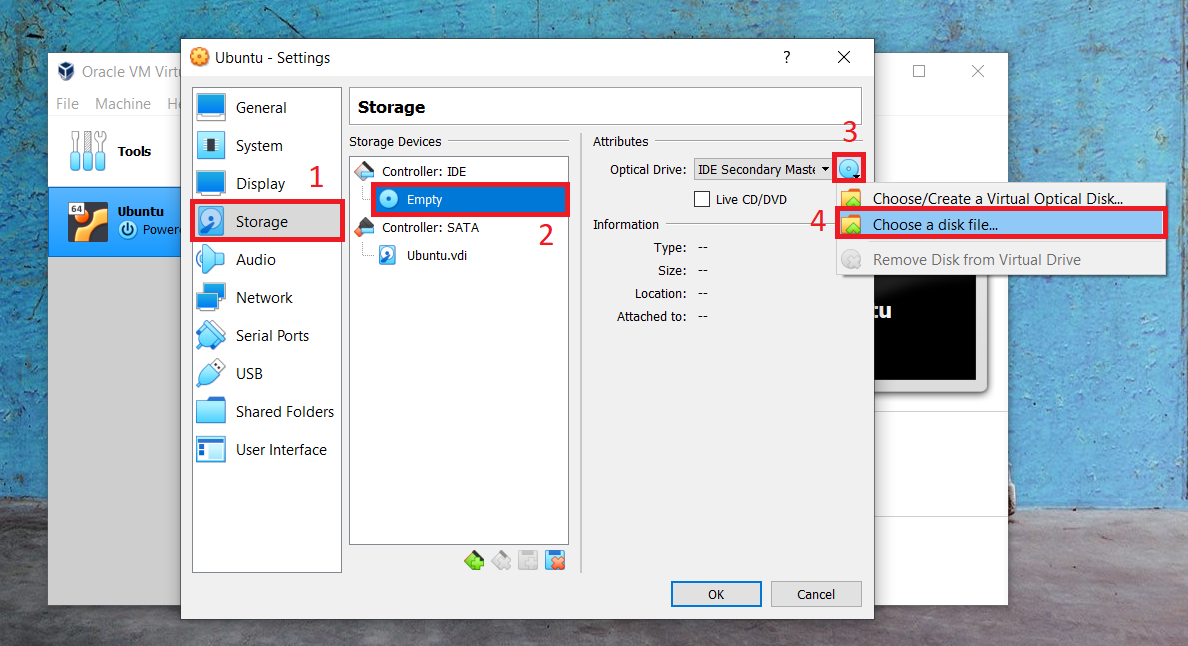Open the Display settings category
This screenshot has width=1188, height=646.
267,183
